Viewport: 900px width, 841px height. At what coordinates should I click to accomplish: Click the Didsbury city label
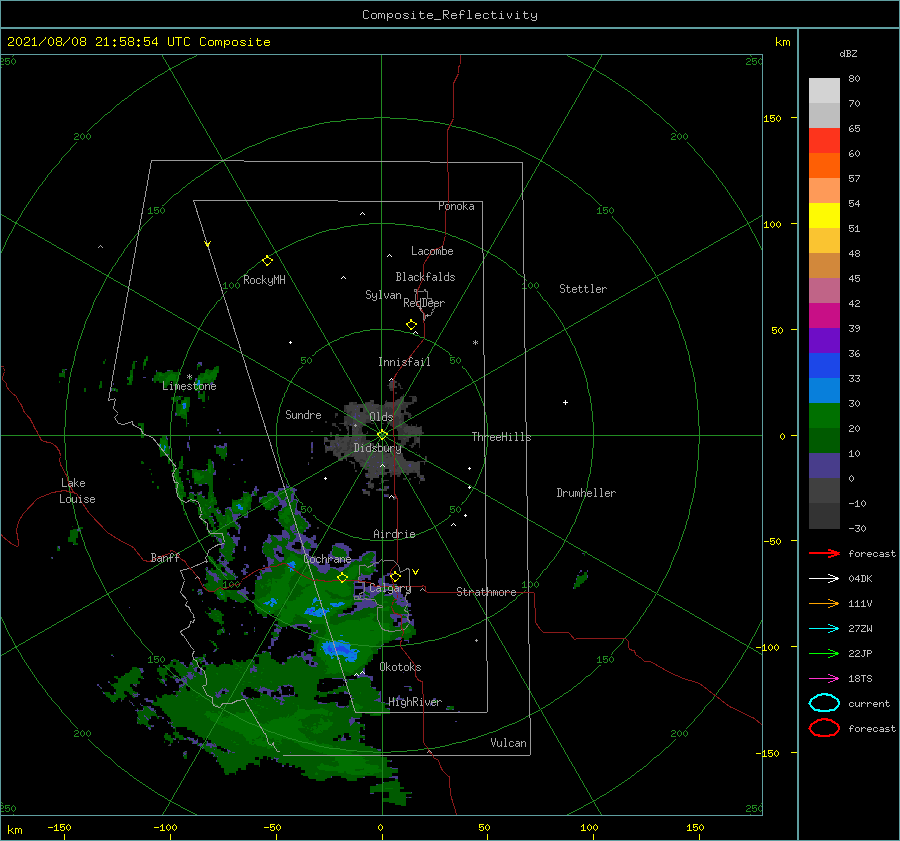click(x=378, y=448)
